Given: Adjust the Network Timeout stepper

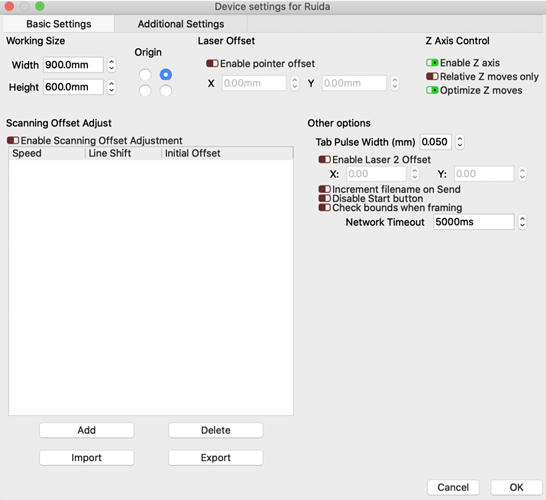Looking at the screenshot, I should coord(522,222).
